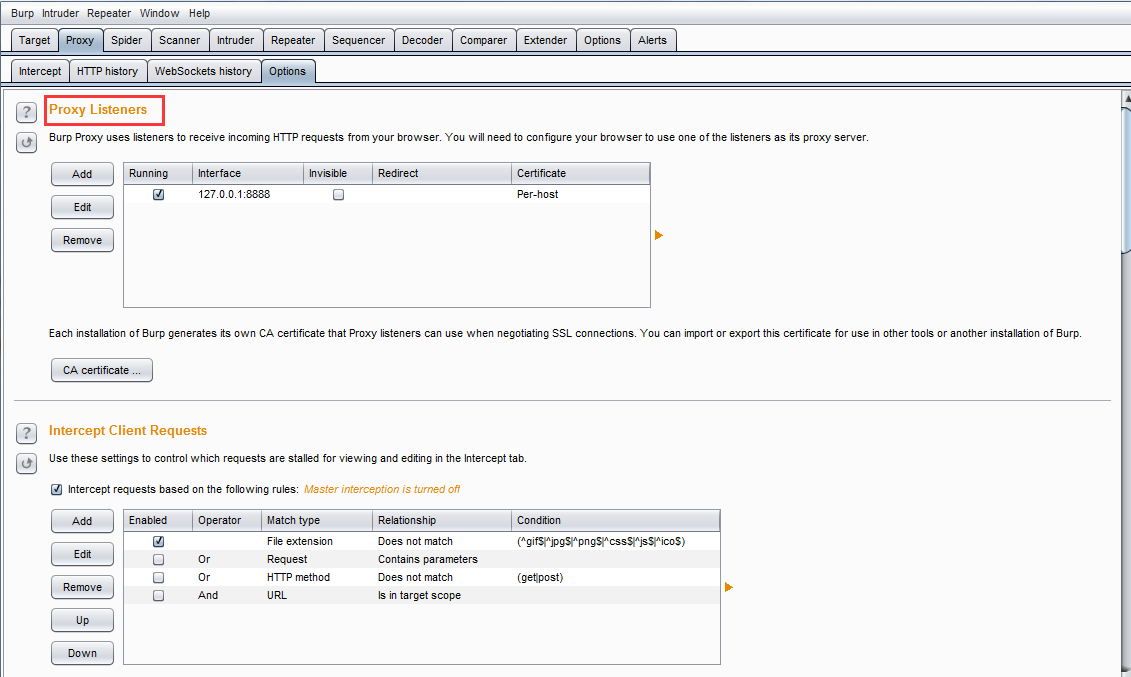
Task: Open the WebSockets history sub-tab
Action: (x=203, y=71)
